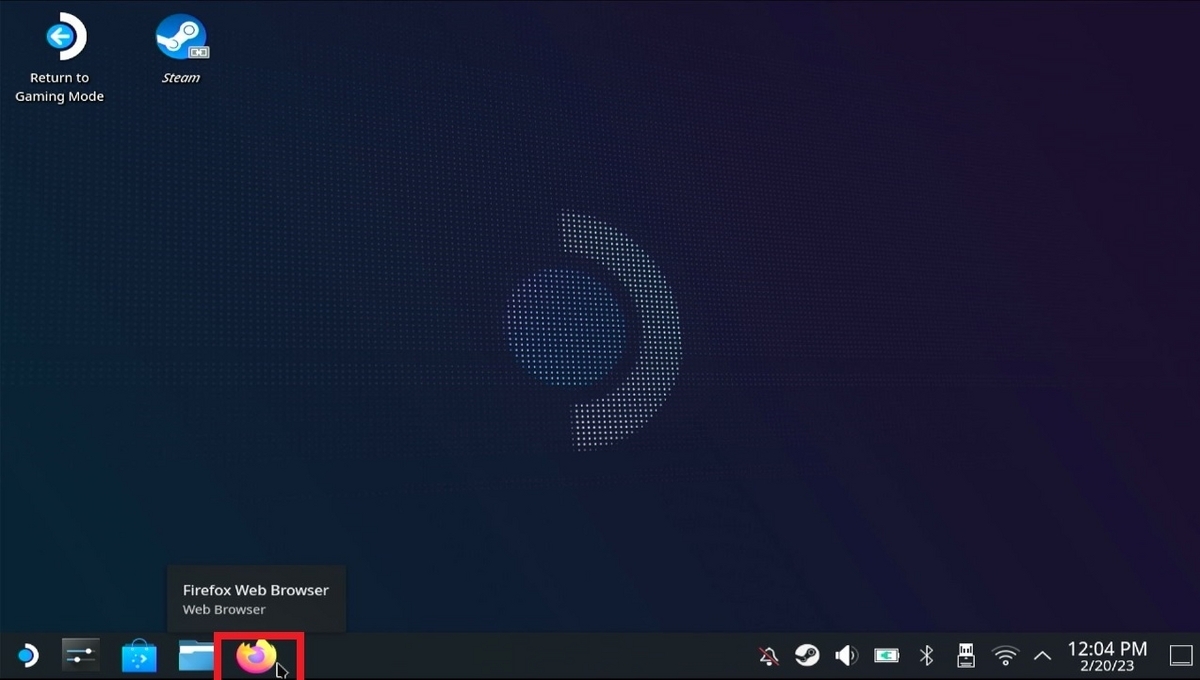Image resolution: width=1200 pixels, height=680 pixels.
Task: Open the Wi-Fi networks tray icon
Action: tap(1004, 656)
